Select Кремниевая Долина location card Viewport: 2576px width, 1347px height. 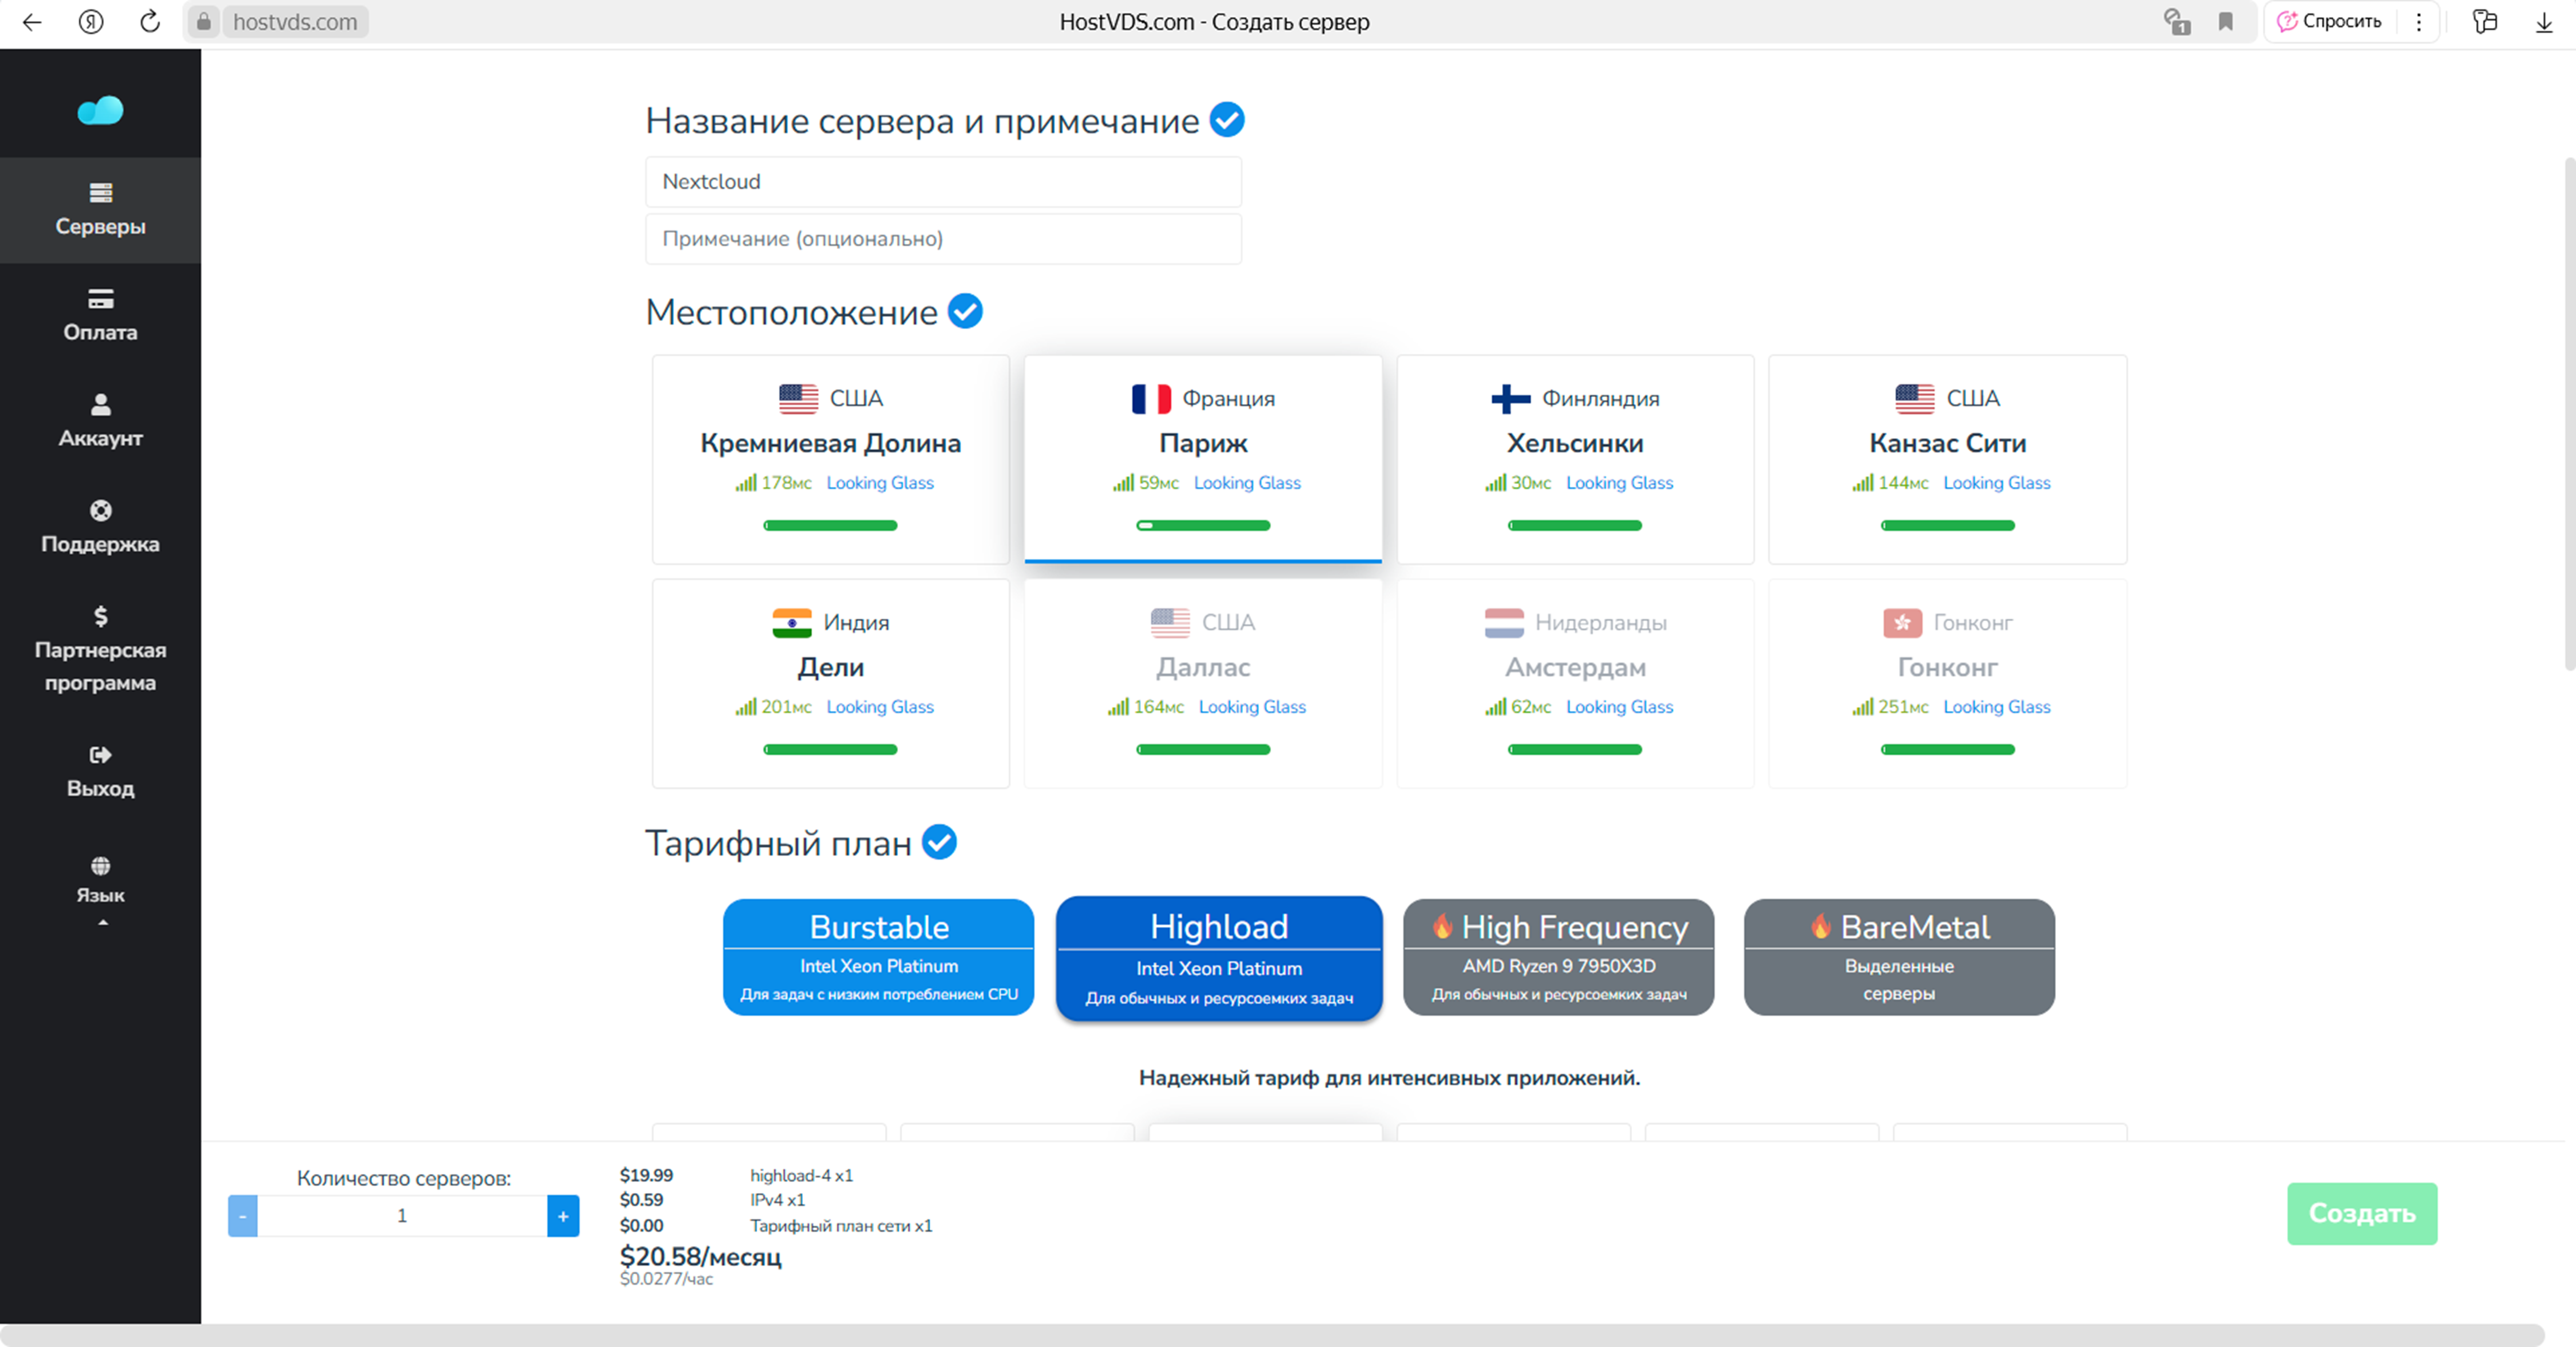[x=830, y=459]
